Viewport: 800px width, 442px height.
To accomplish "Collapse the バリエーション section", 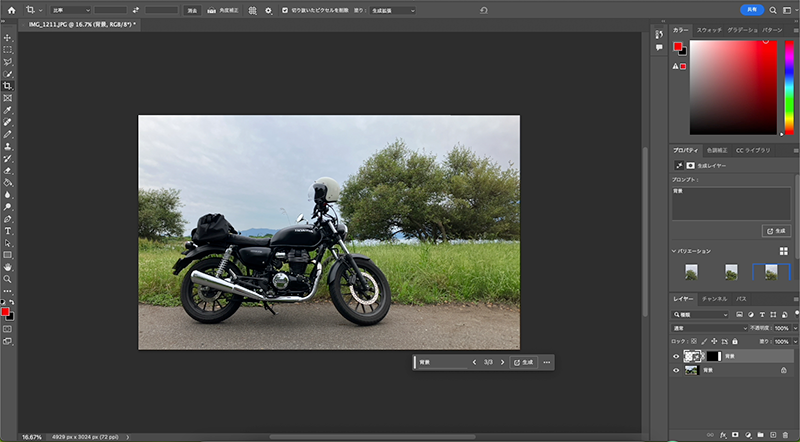I will (673, 251).
